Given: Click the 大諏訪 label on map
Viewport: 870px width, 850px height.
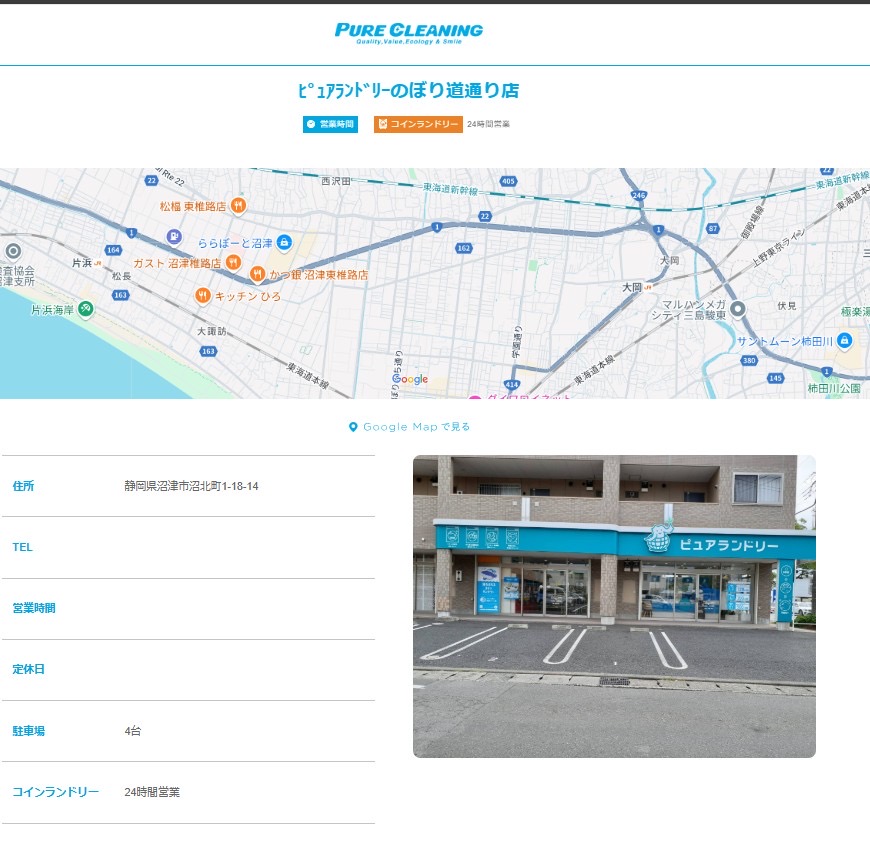Looking at the screenshot, I should coord(211,331).
